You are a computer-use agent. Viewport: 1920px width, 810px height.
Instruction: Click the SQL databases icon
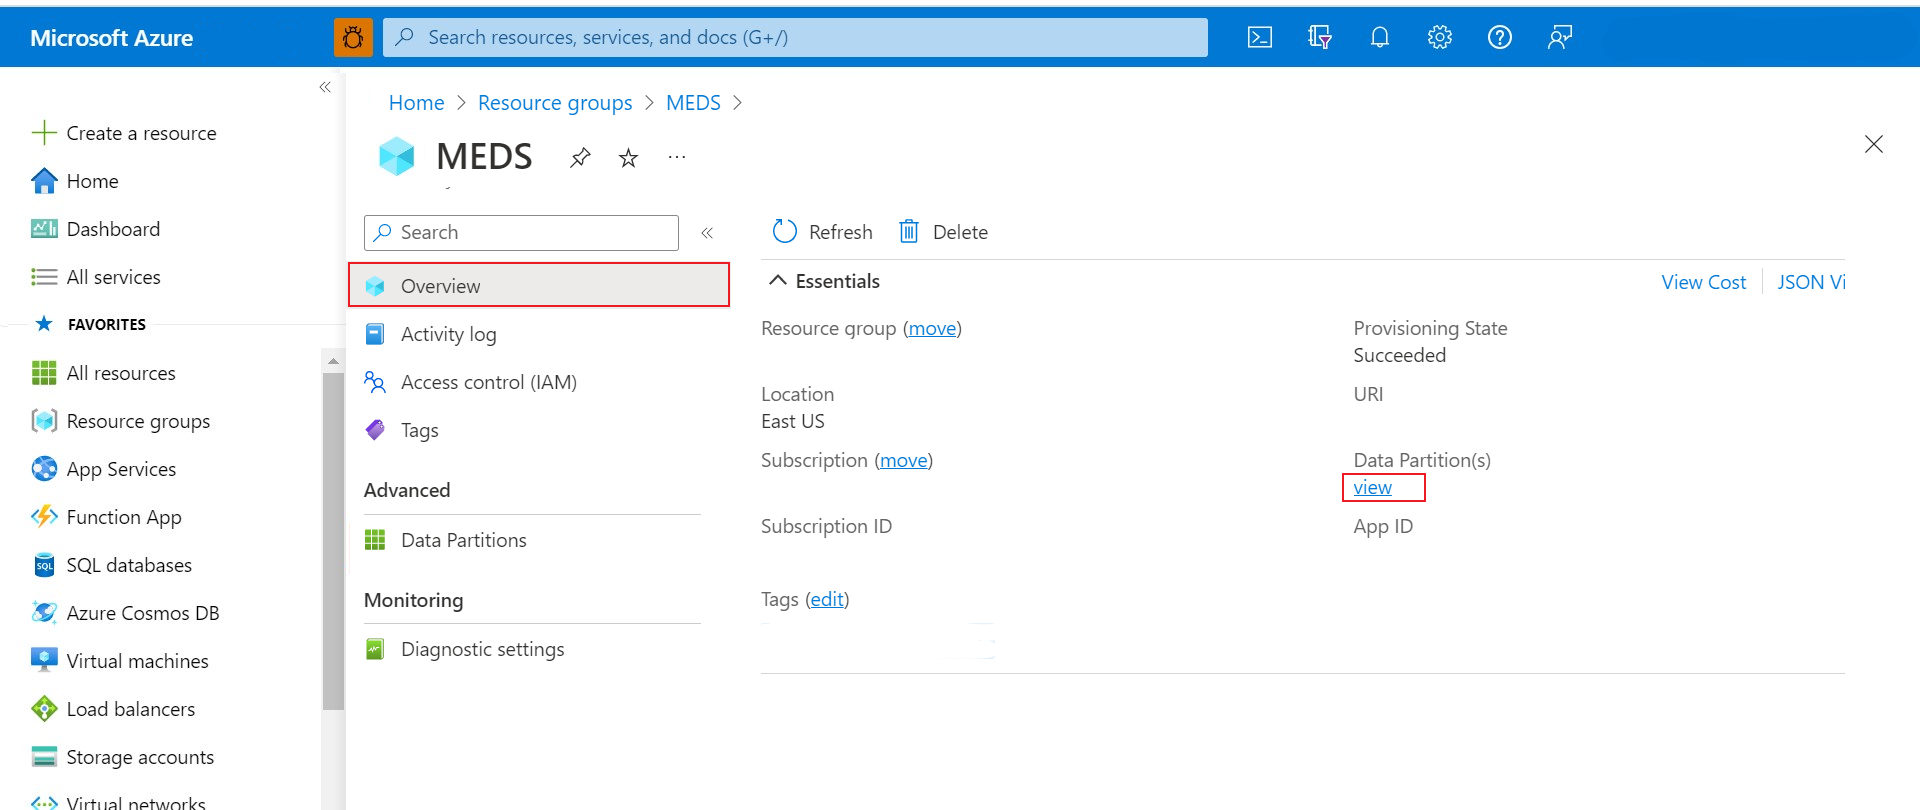44,565
